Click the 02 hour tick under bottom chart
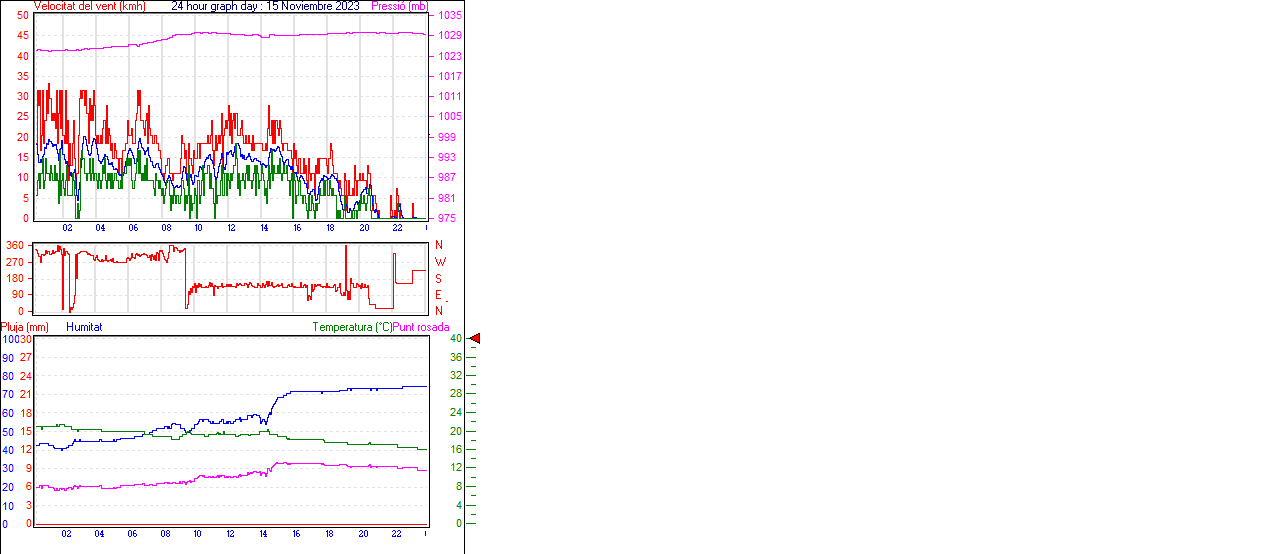This screenshot has width=1280, height=554. [x=66, y=534]
